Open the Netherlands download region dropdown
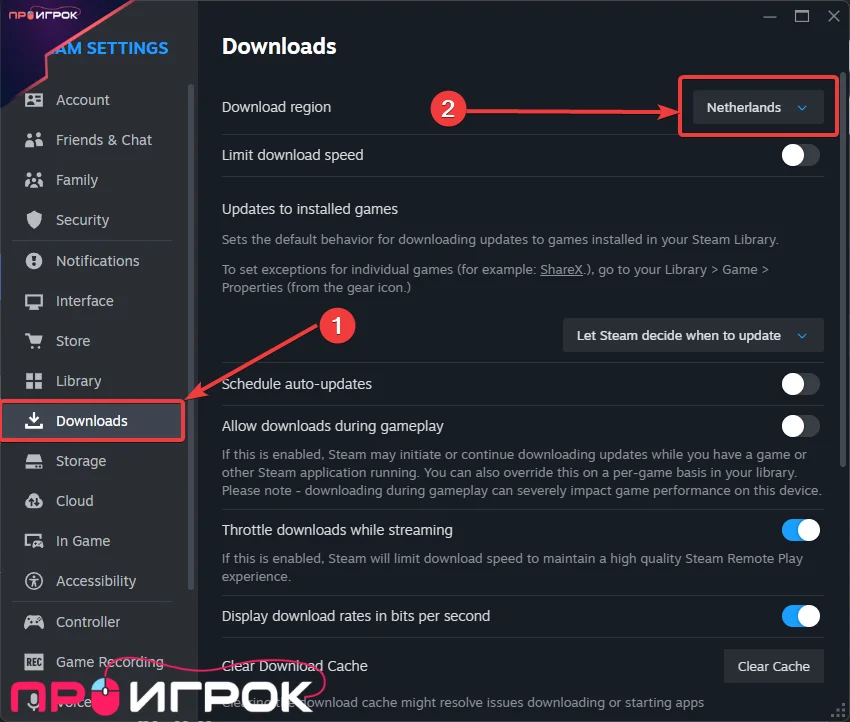This screenshot has height=722, width=850. 757,108
